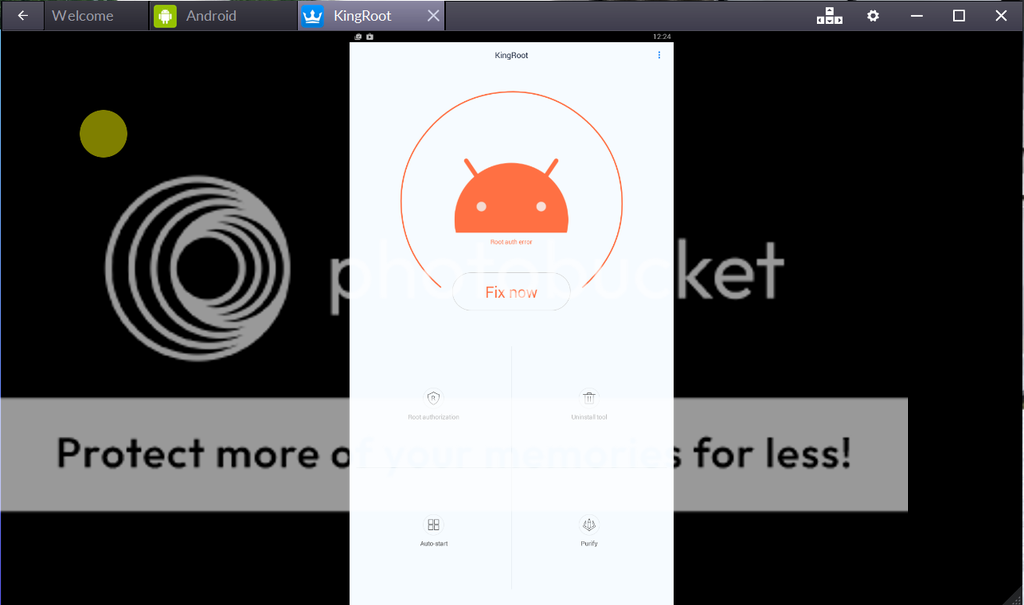Screen dimensions: 1024x605
Task: Open the keyboard controls icon in title bar
Action: tap(830, 16)
